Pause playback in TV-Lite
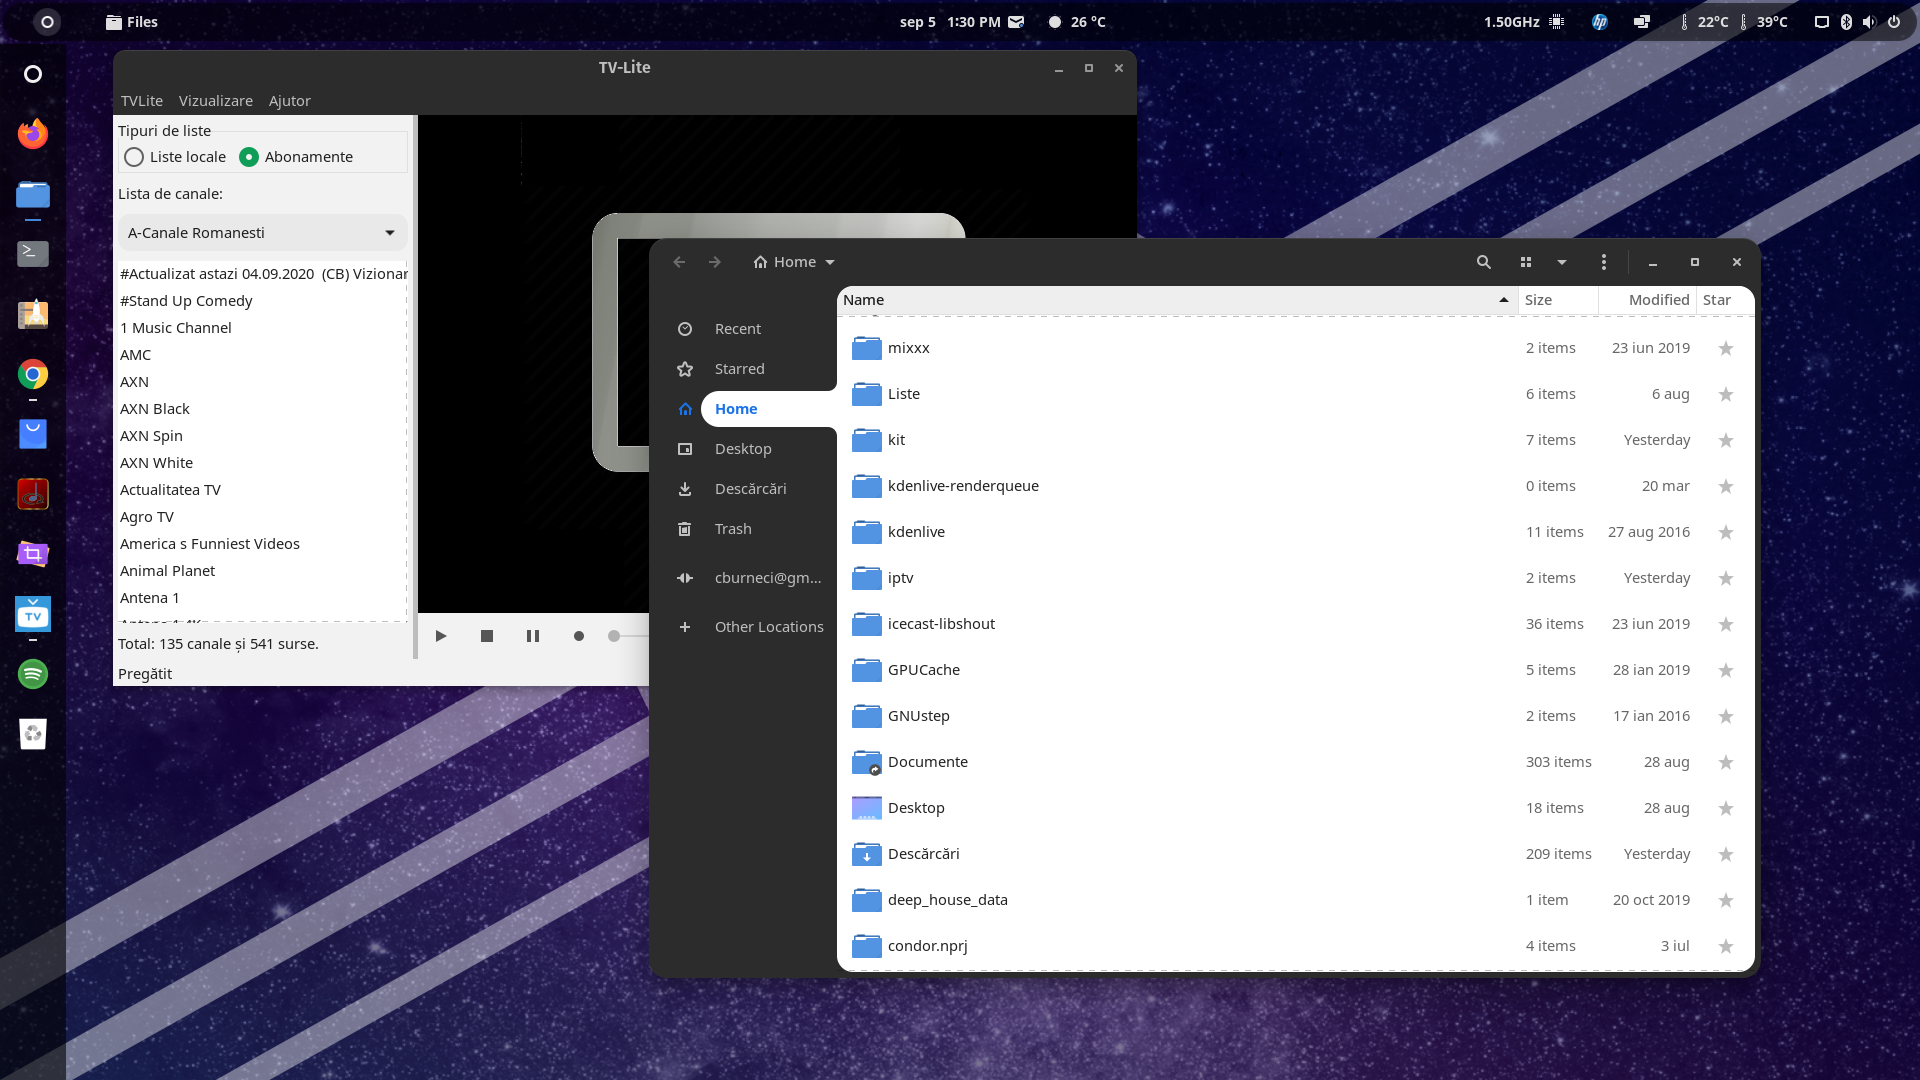This screenshot has height=1080, width=1920. 533,636
